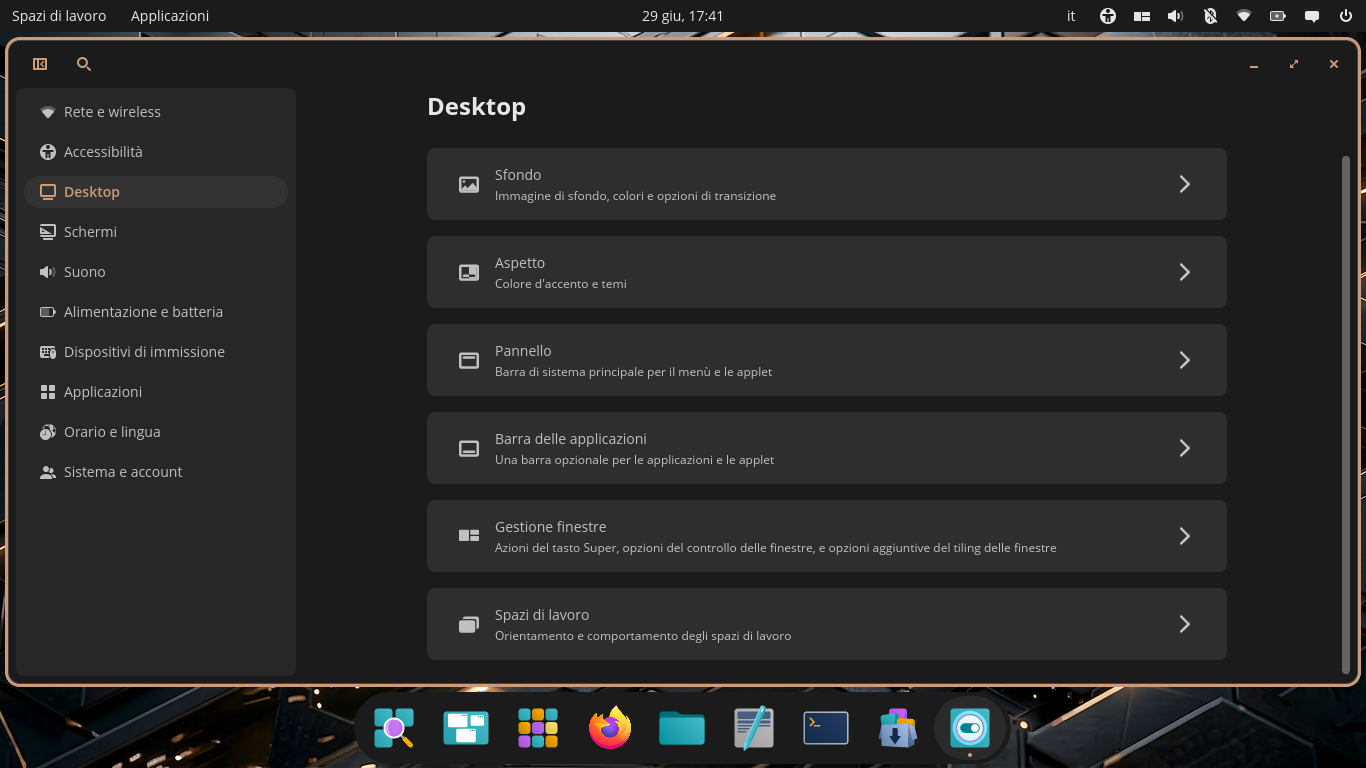Open the settings search magnifier icon

pyautogui.click(x=84, y=64)
